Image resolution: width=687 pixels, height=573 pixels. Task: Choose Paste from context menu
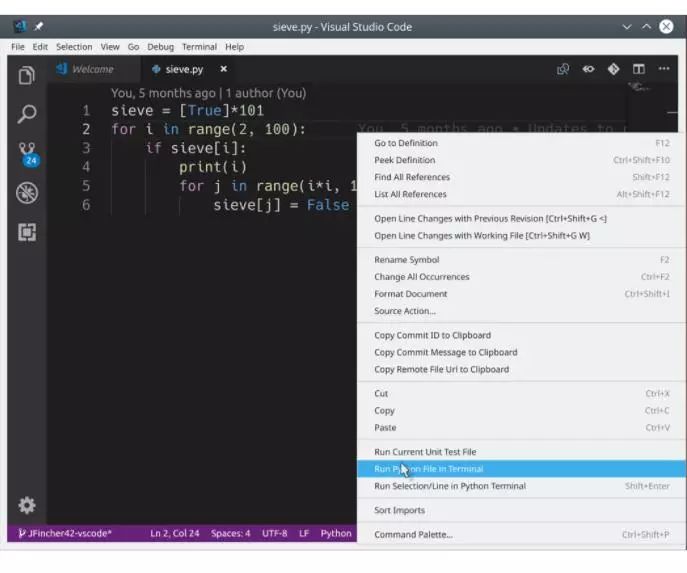tap(521, 428)
